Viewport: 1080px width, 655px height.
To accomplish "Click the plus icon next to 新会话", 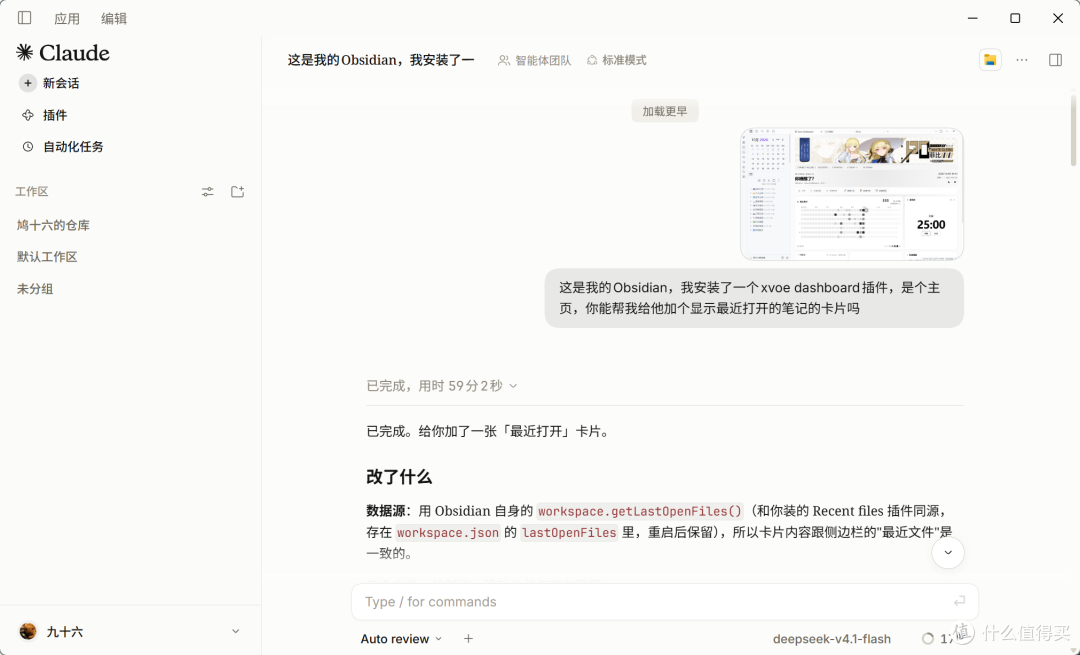I will (x=28, y=83).
